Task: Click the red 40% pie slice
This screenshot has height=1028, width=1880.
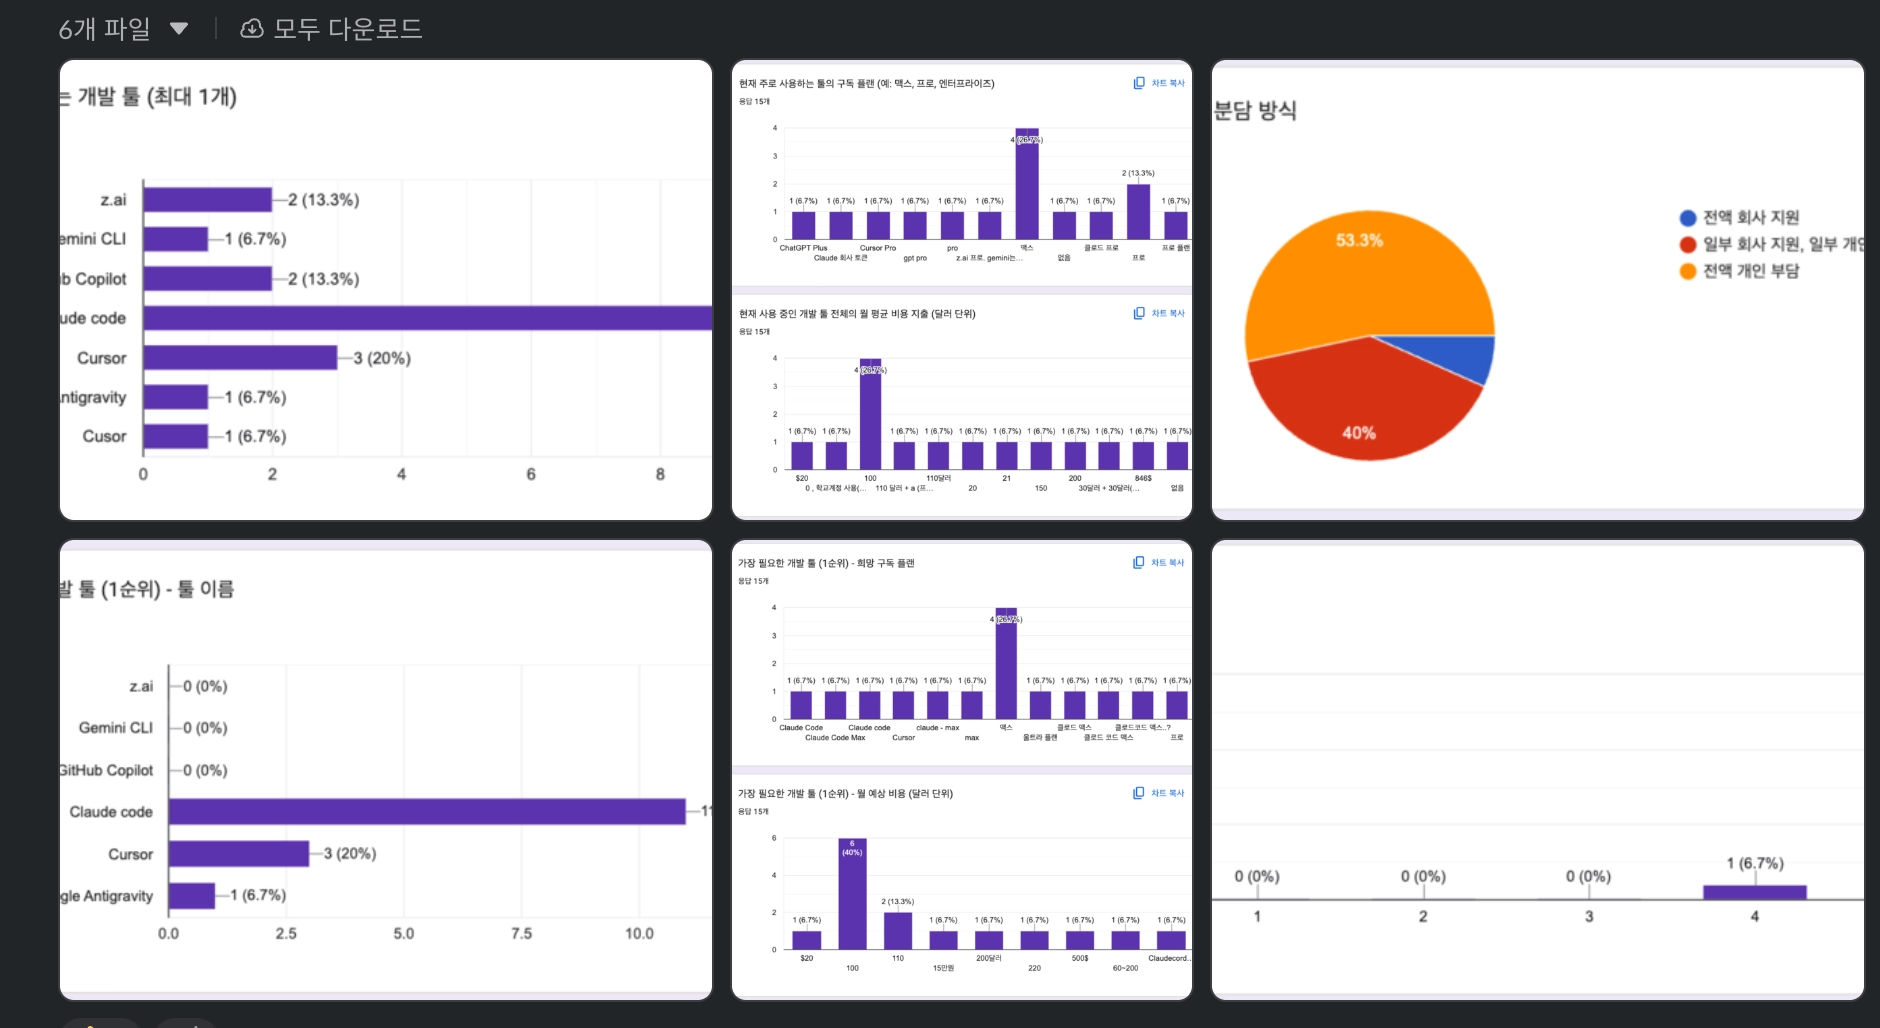Action: (1360, 410)
